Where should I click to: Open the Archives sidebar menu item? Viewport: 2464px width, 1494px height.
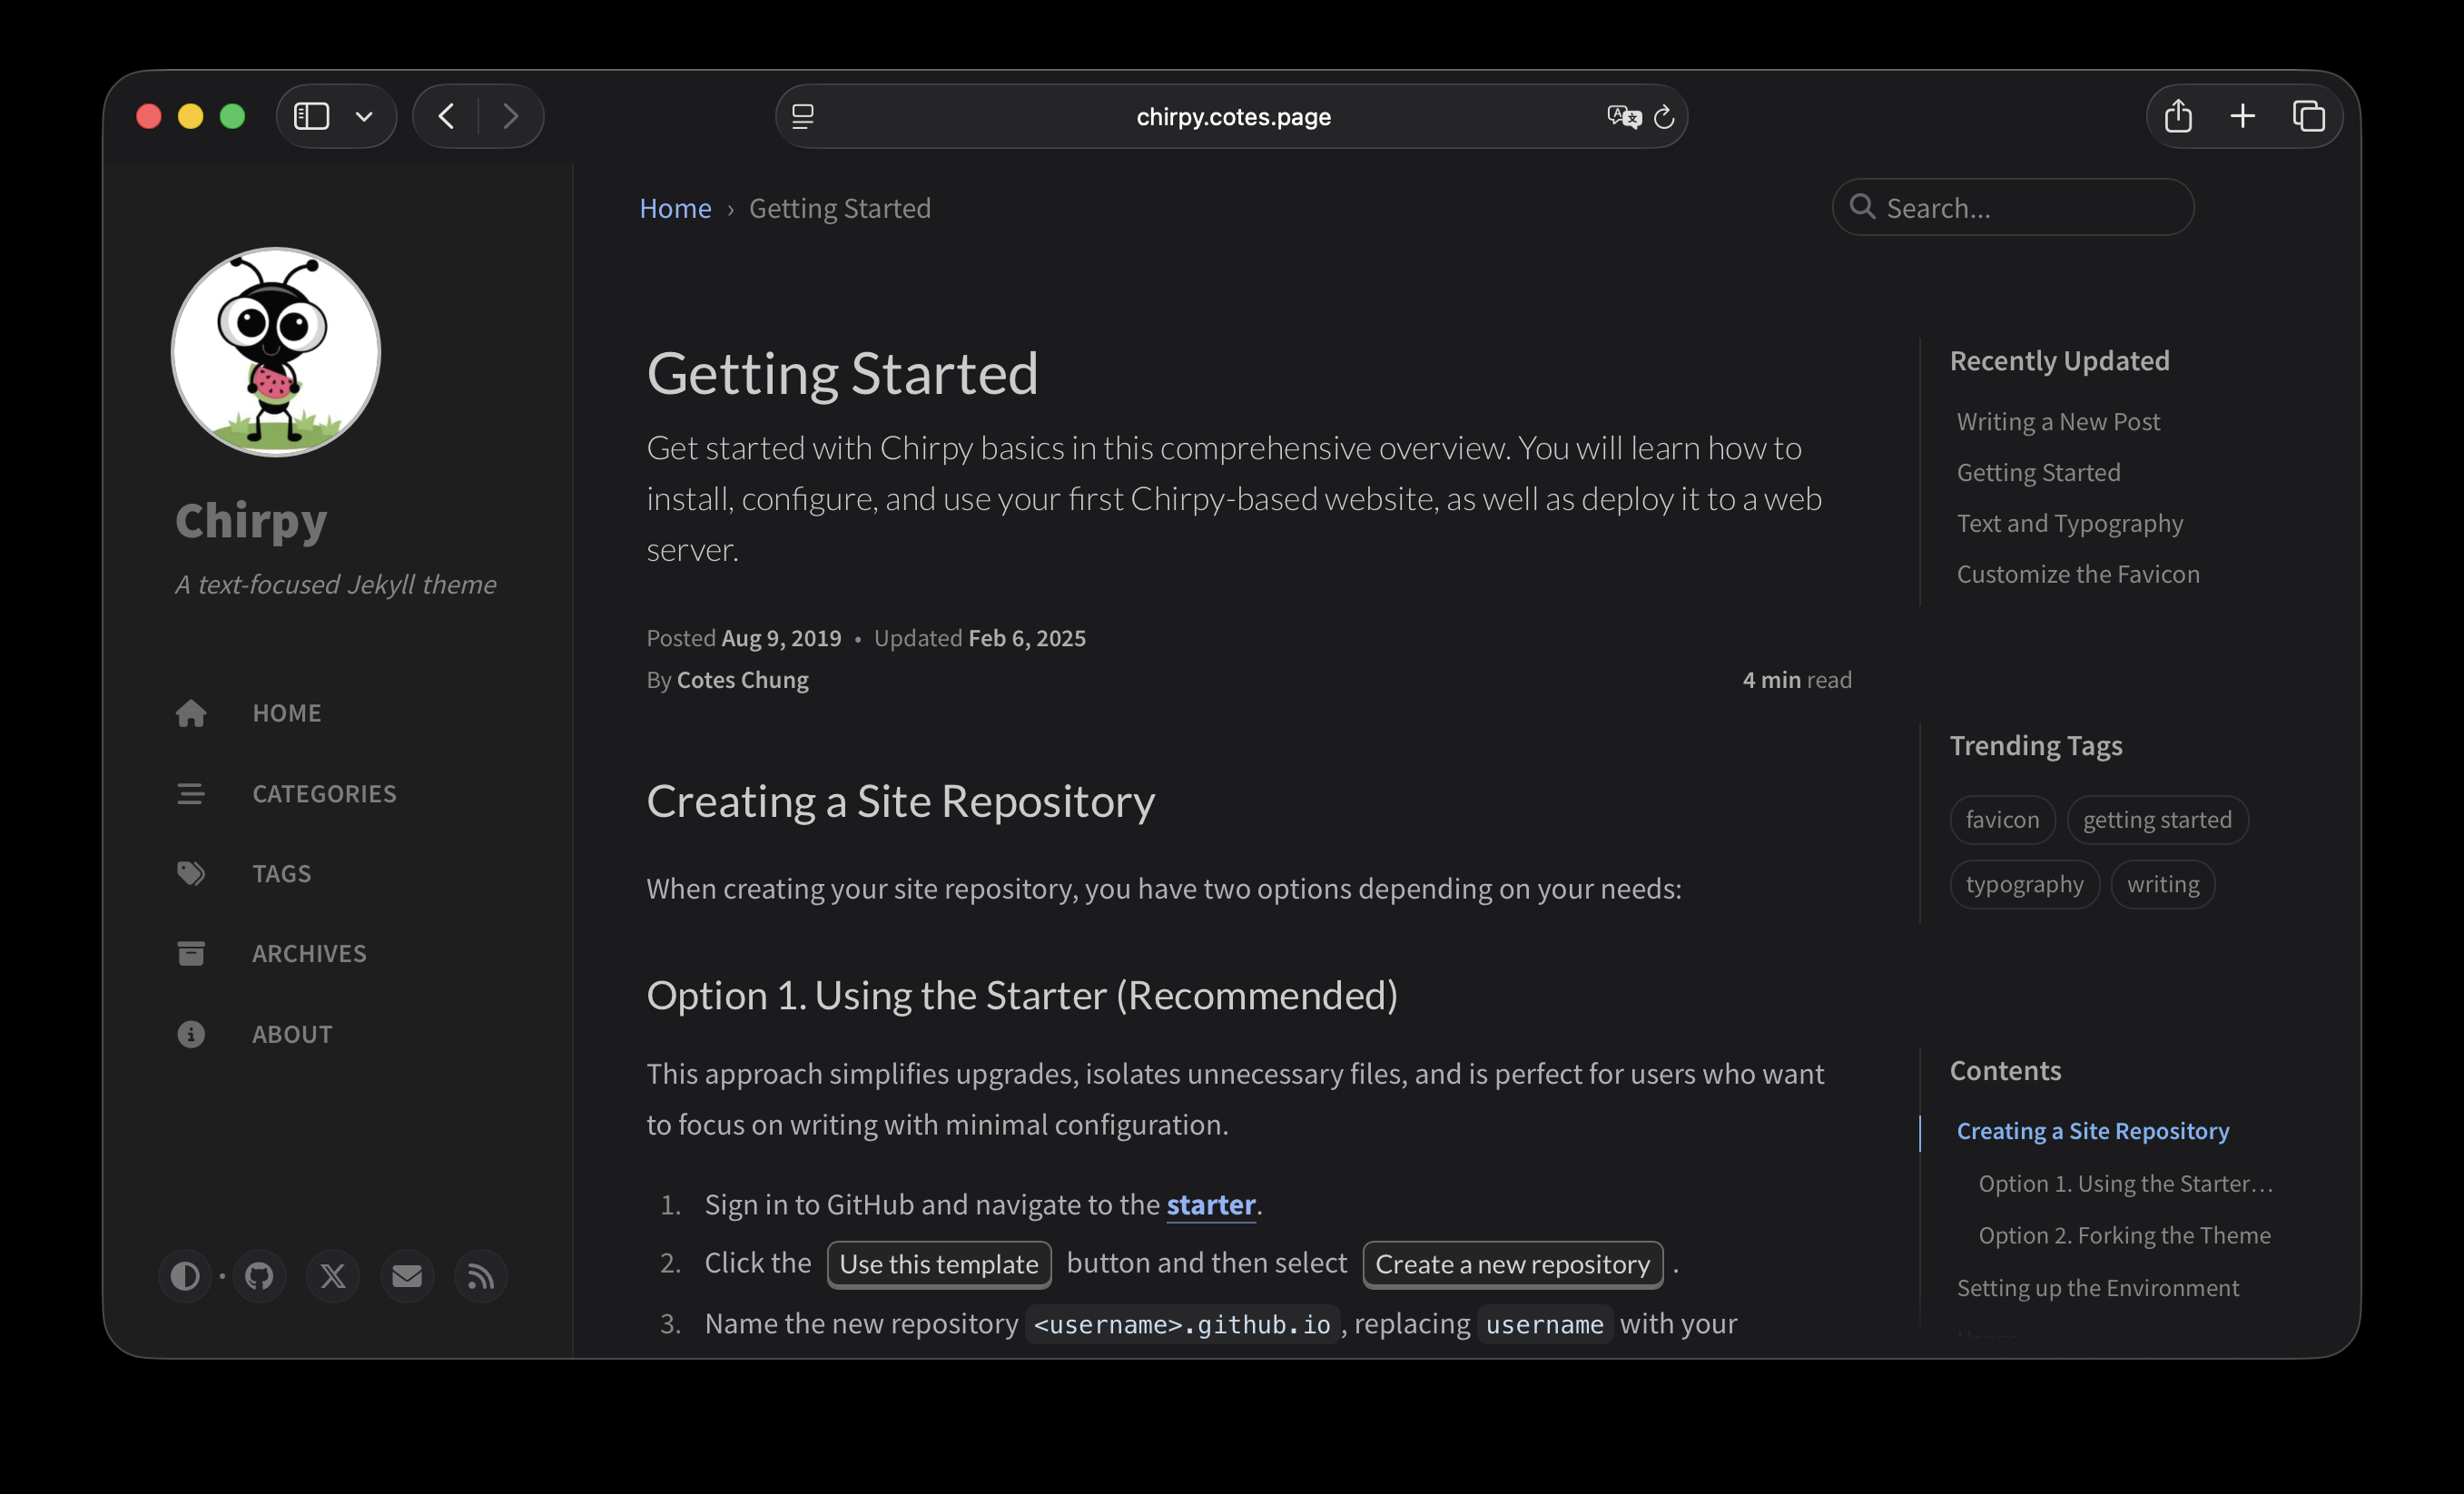tap(309, 954)
